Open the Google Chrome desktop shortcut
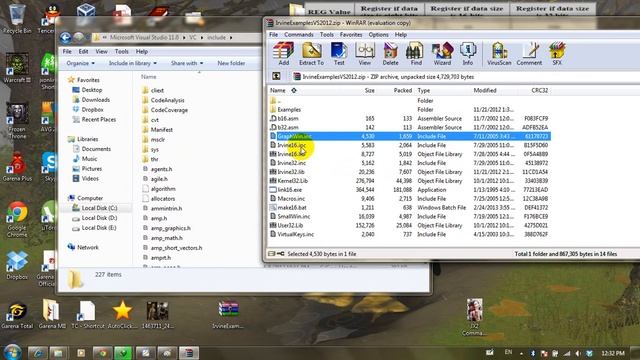 pyautogui.click(x=17, y=220)
